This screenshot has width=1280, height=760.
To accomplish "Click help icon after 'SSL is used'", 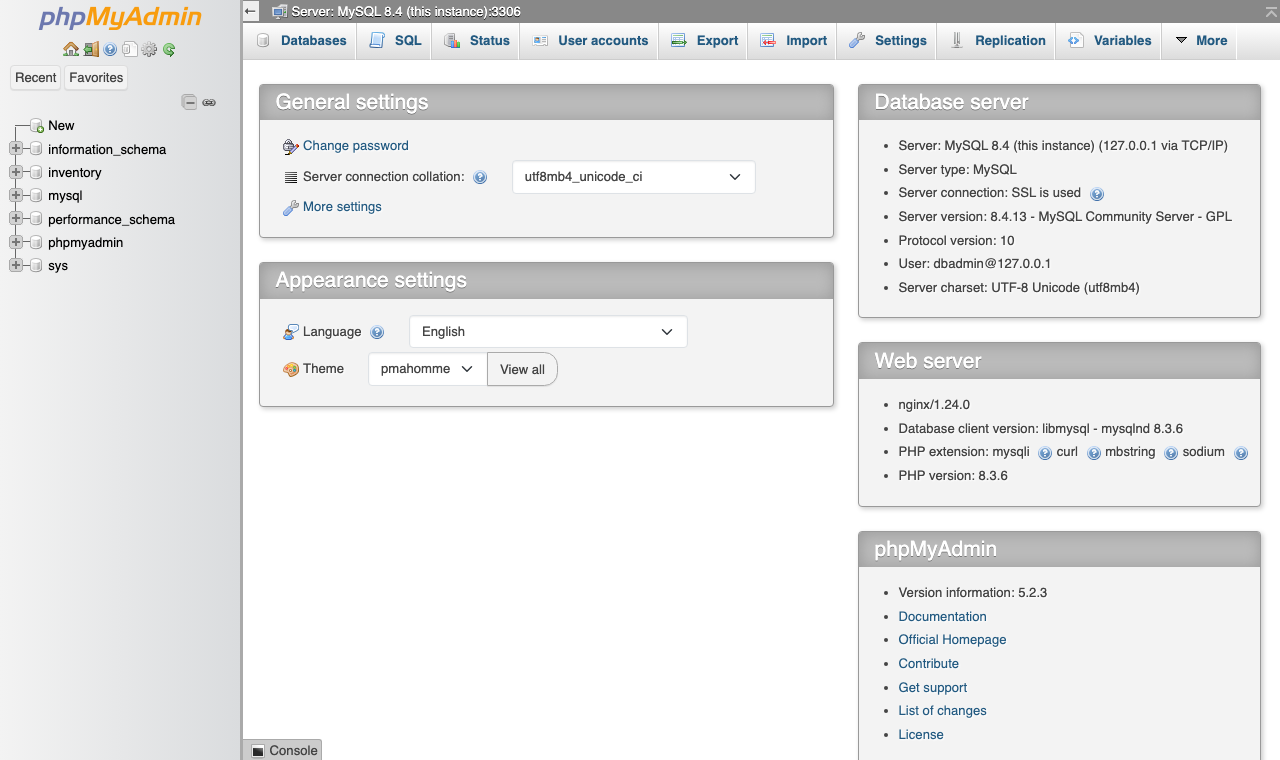I will (1097, 194).
